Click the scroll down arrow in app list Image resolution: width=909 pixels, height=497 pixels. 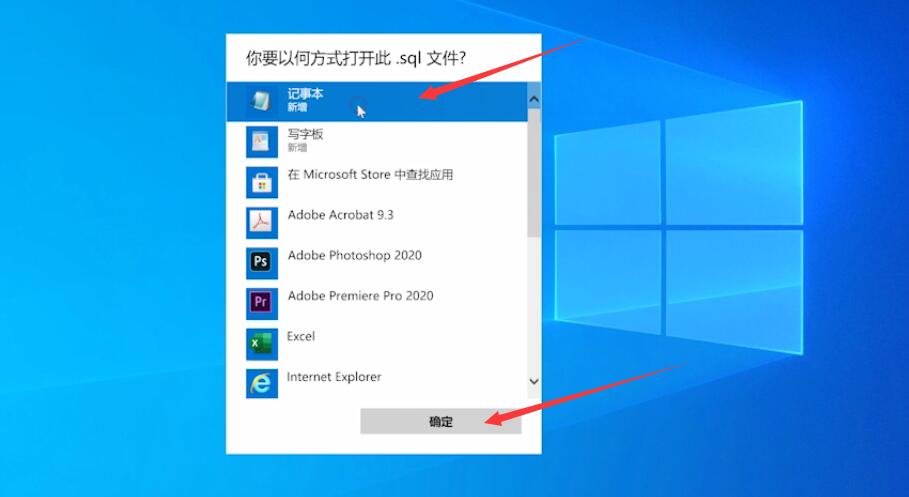(x=534, y=381)
